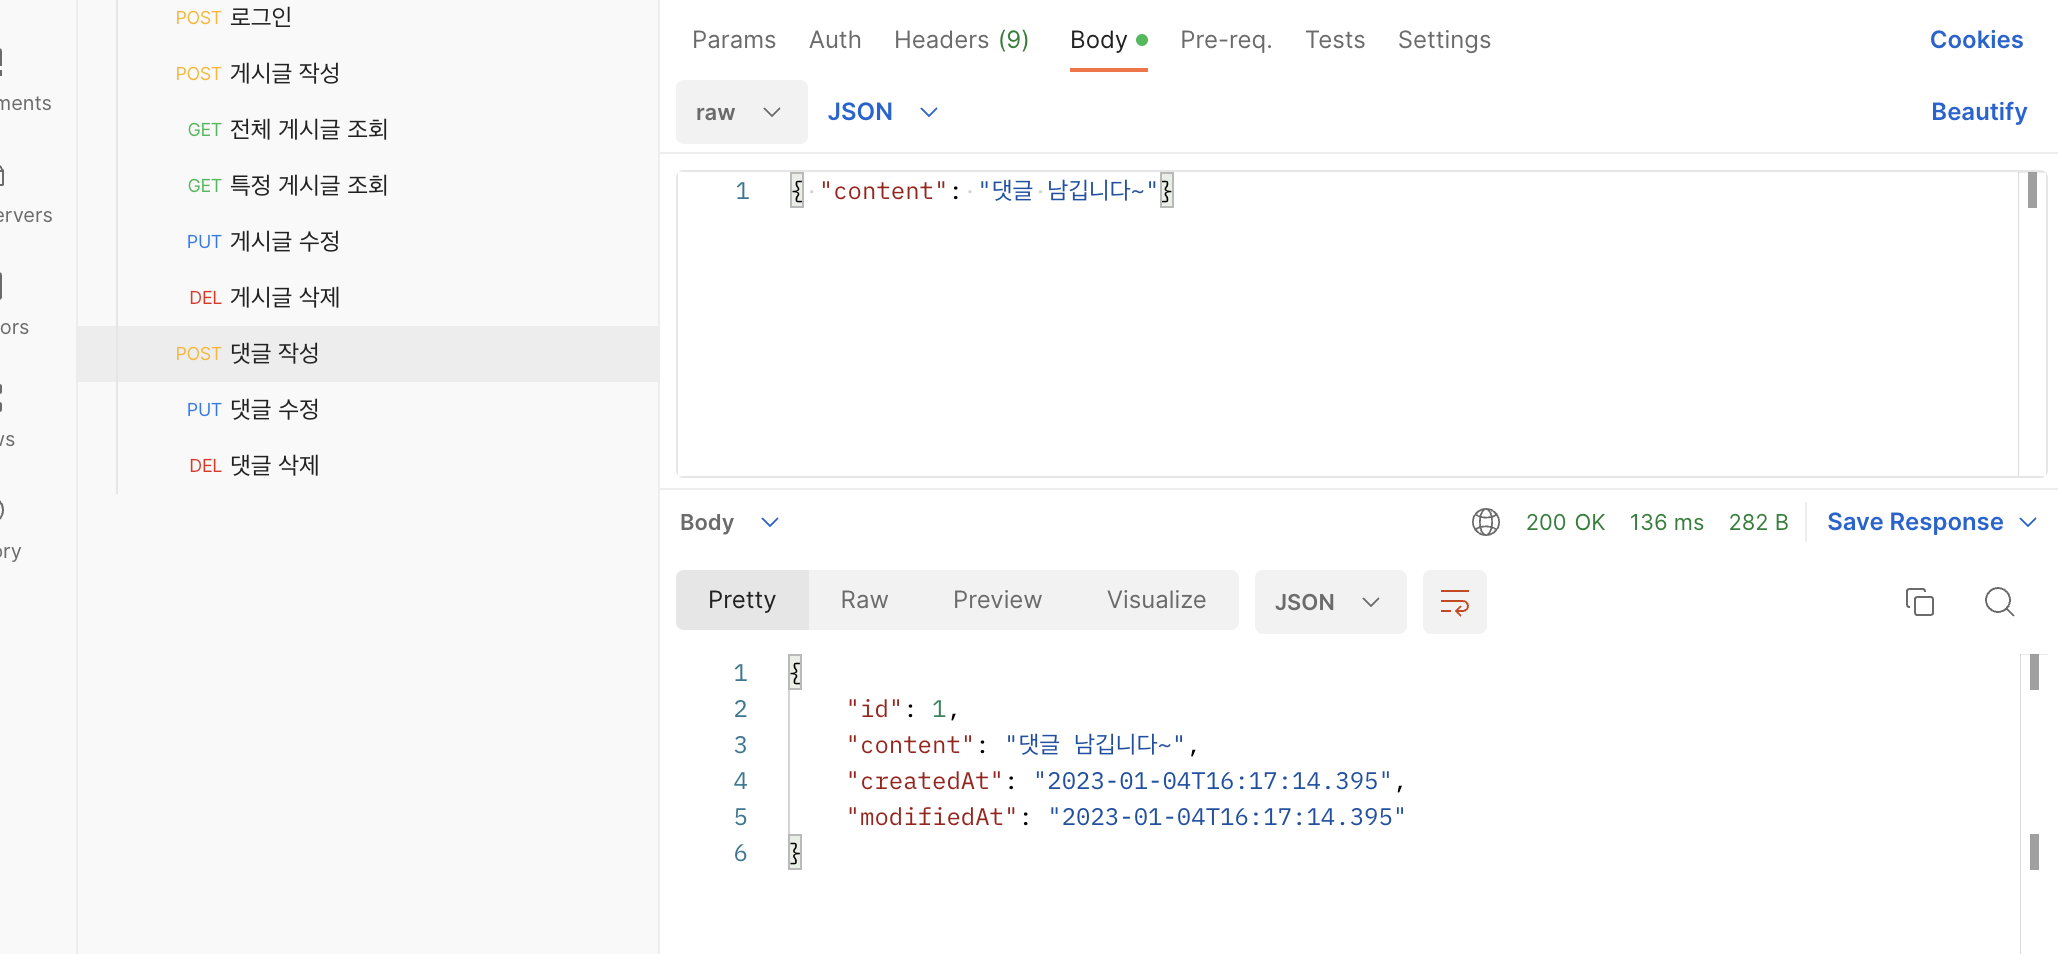This screenshot has width=2058, height=954.
Task: Click inside the request body JSON editor
Action: (x=1300, y=320)
